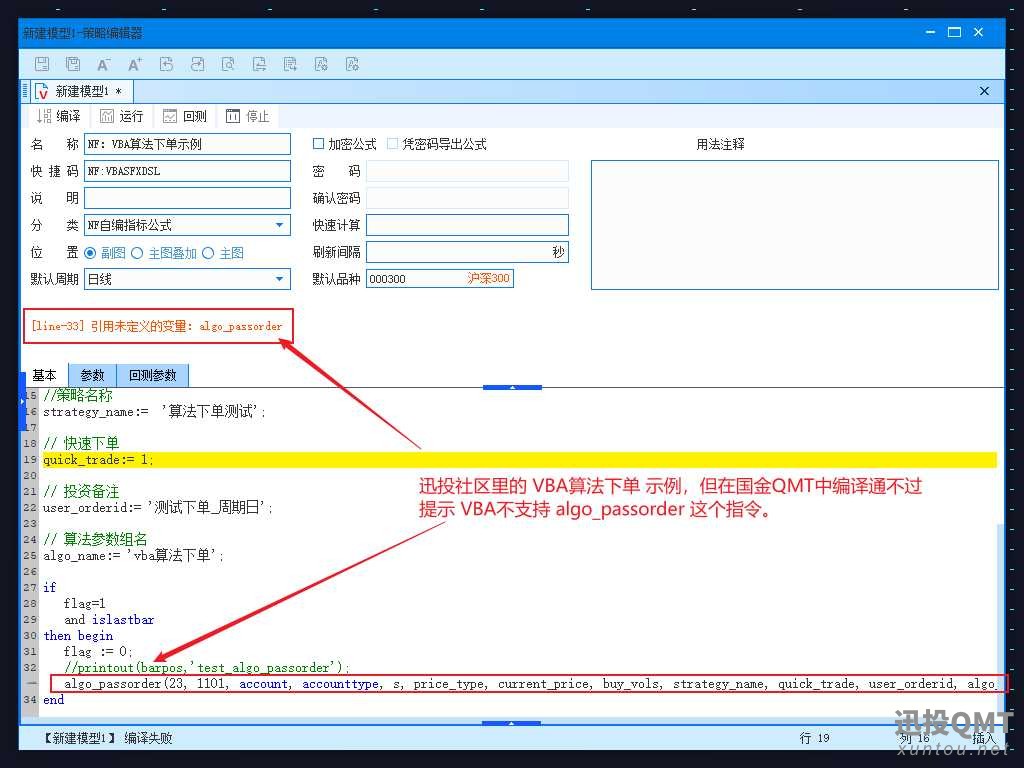
Task: Click the 名称 field with VBA算法下单示例
Action: 187,144
